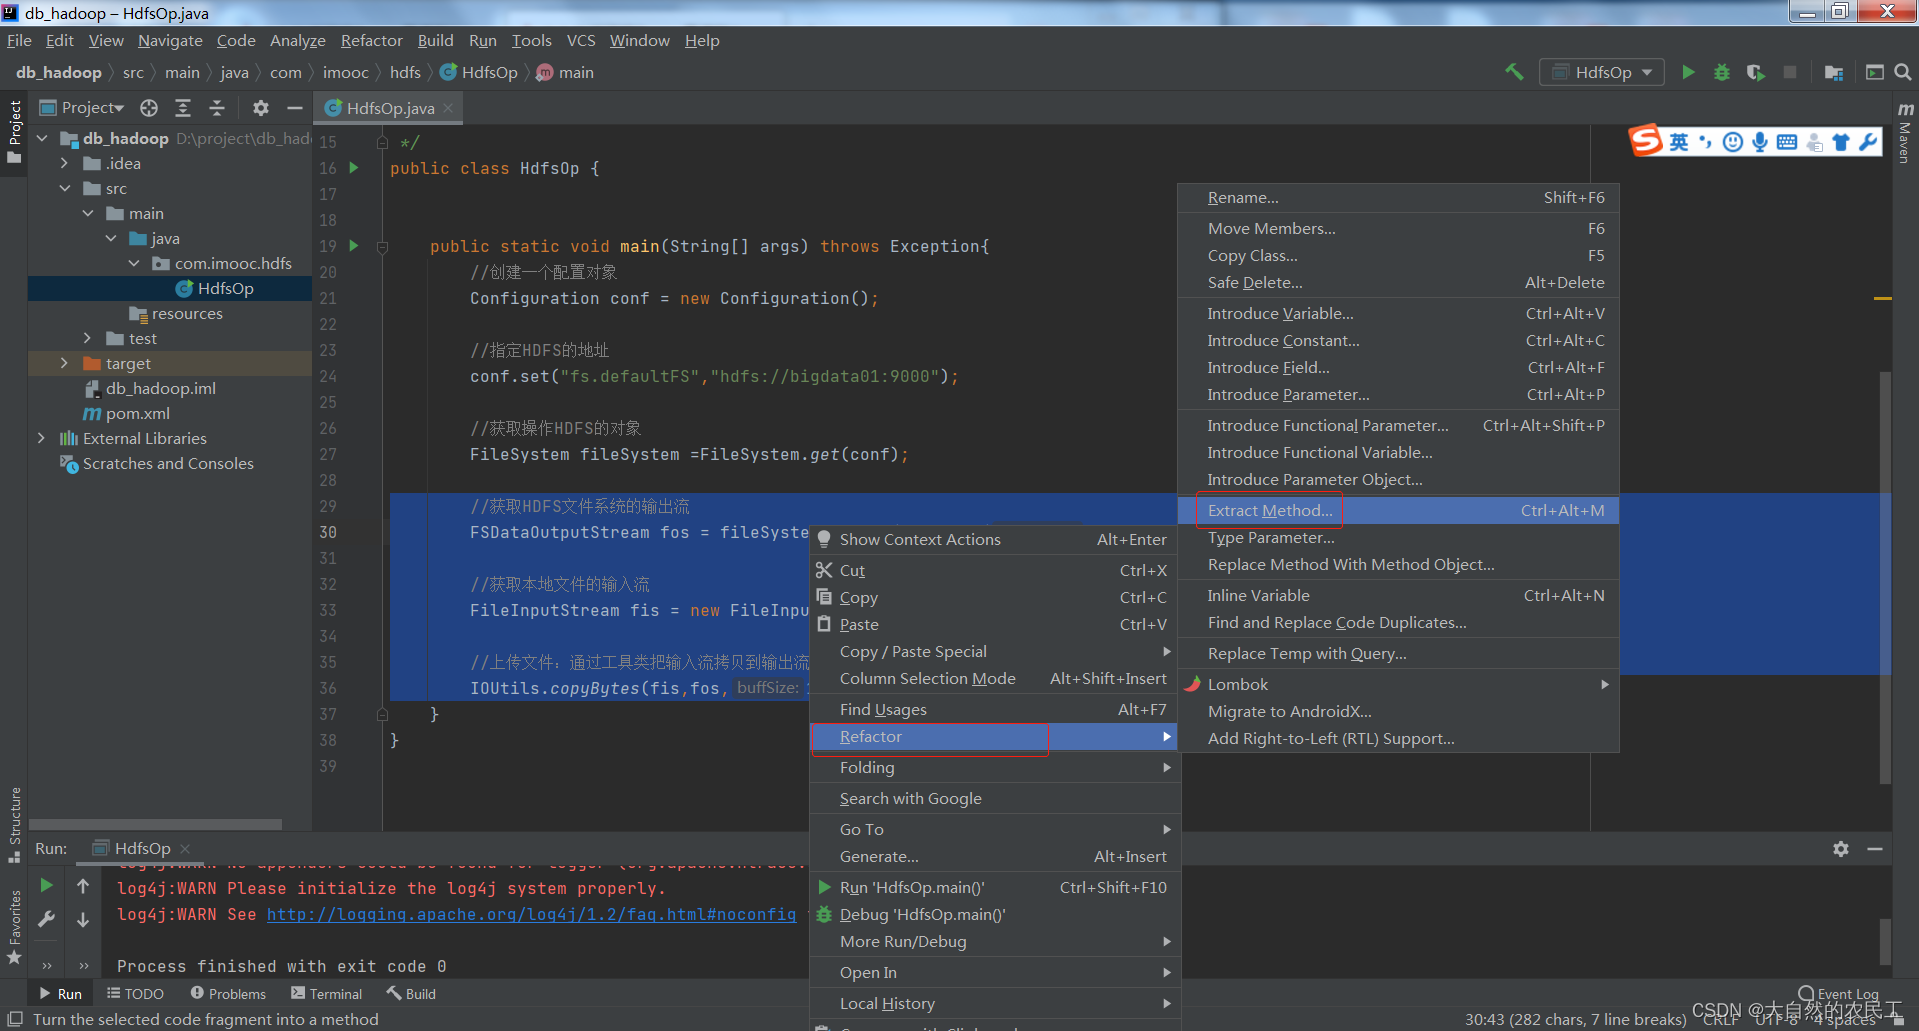Click Run with Coverage shield icon
1919x1031 pixels.
[1755, 72]
